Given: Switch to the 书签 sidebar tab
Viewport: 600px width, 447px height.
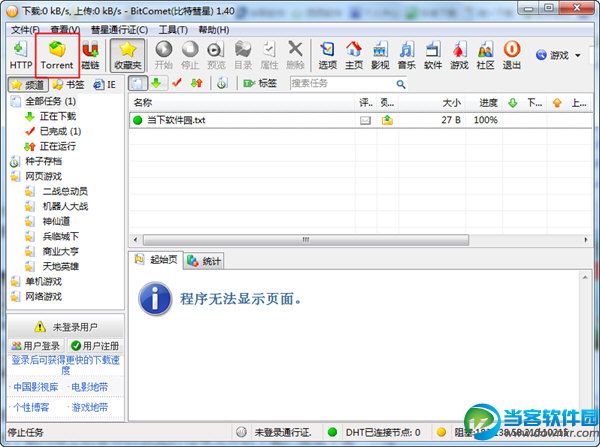Looking at the screenshot, I should (68, 85).
